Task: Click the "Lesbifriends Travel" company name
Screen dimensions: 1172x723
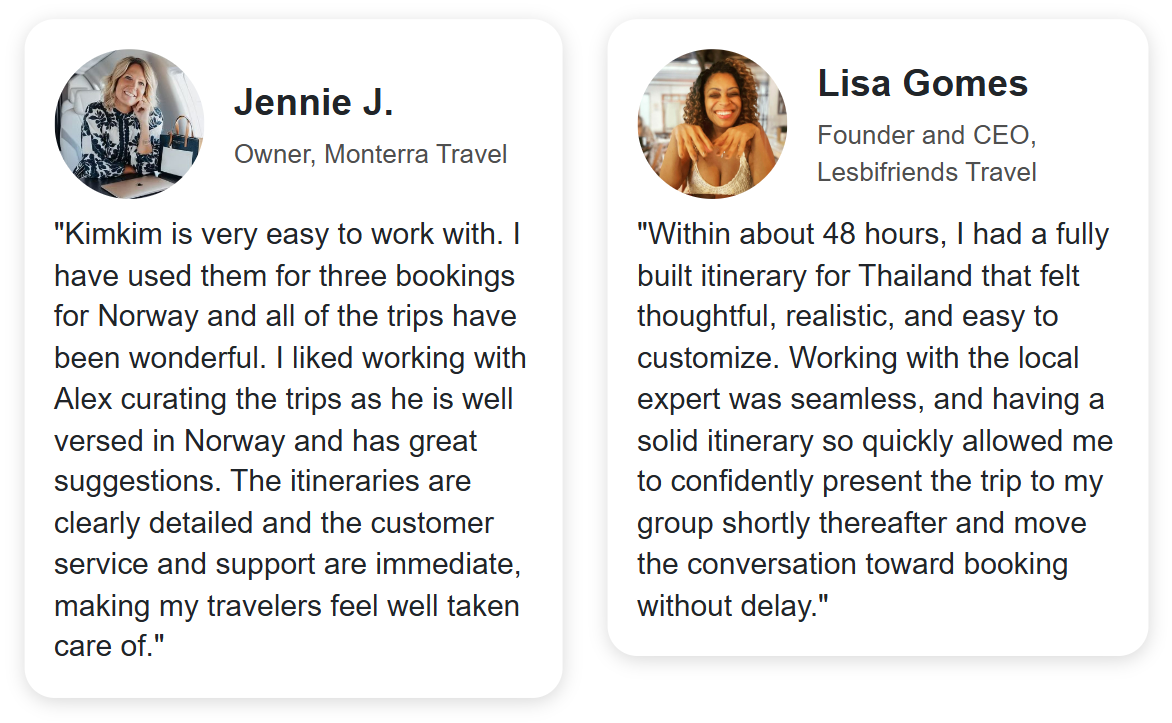Action: [x=926, y=172]
